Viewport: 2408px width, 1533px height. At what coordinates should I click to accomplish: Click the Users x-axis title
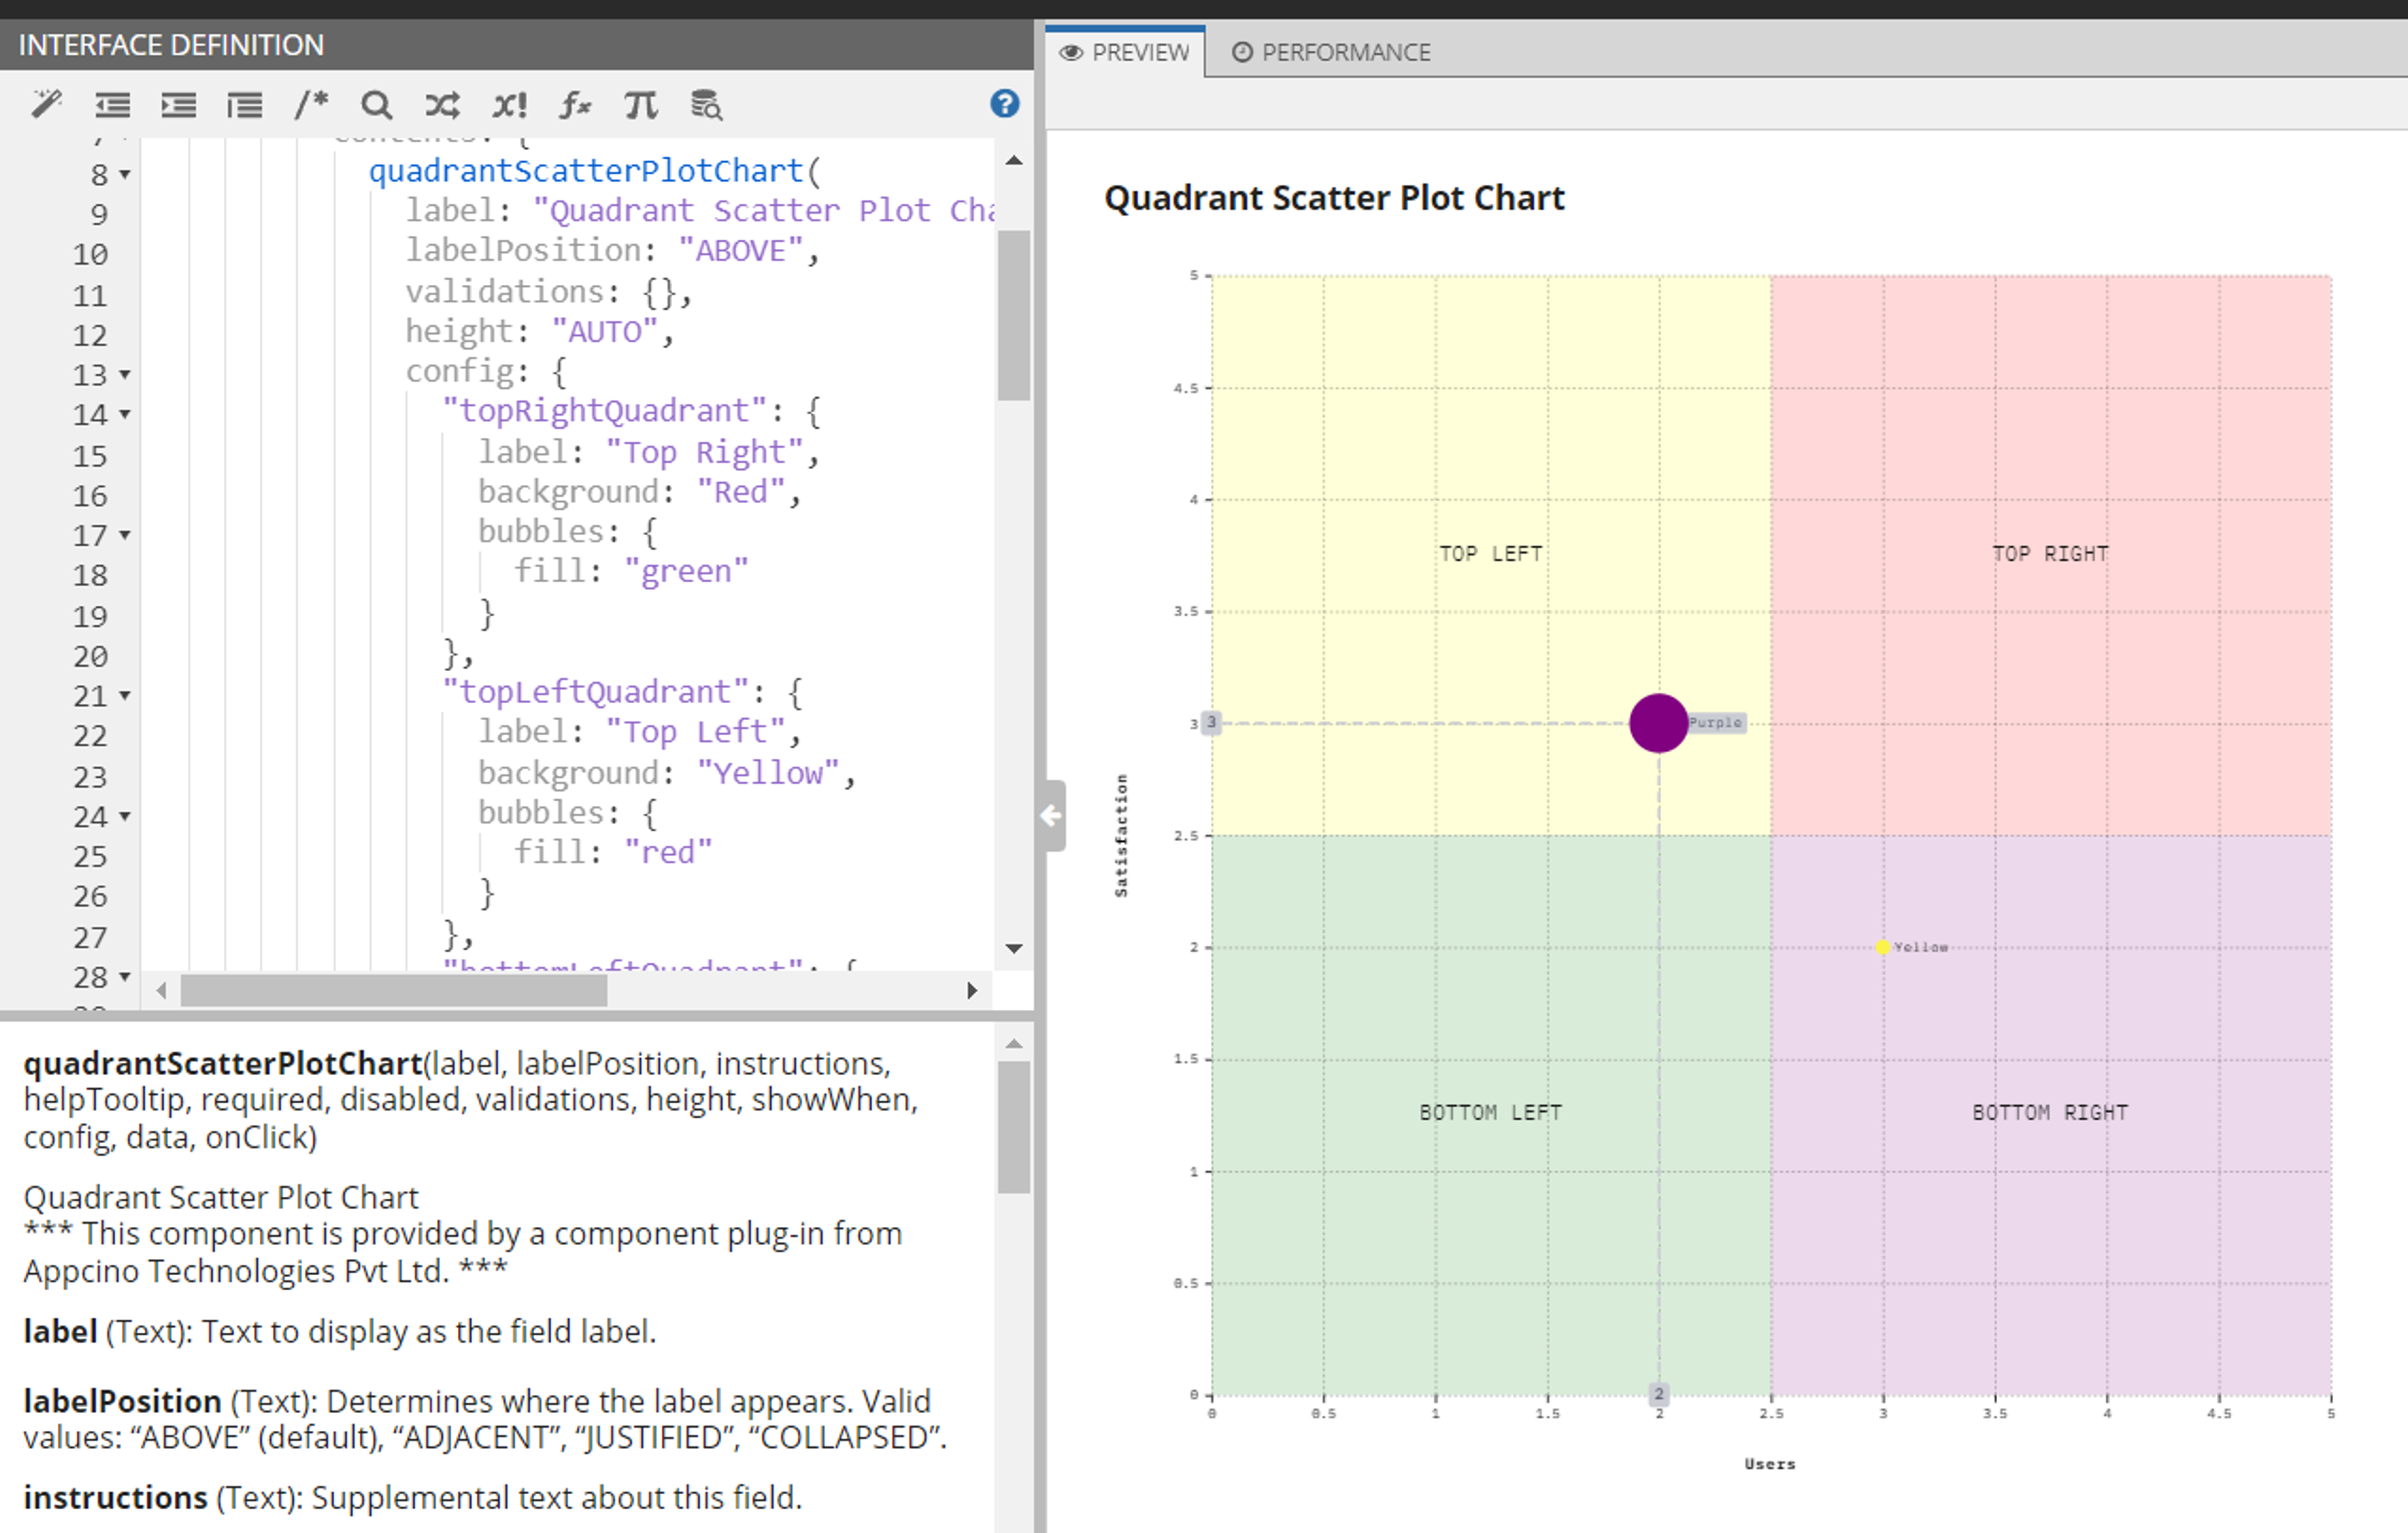click(x=1770, y=1463)
